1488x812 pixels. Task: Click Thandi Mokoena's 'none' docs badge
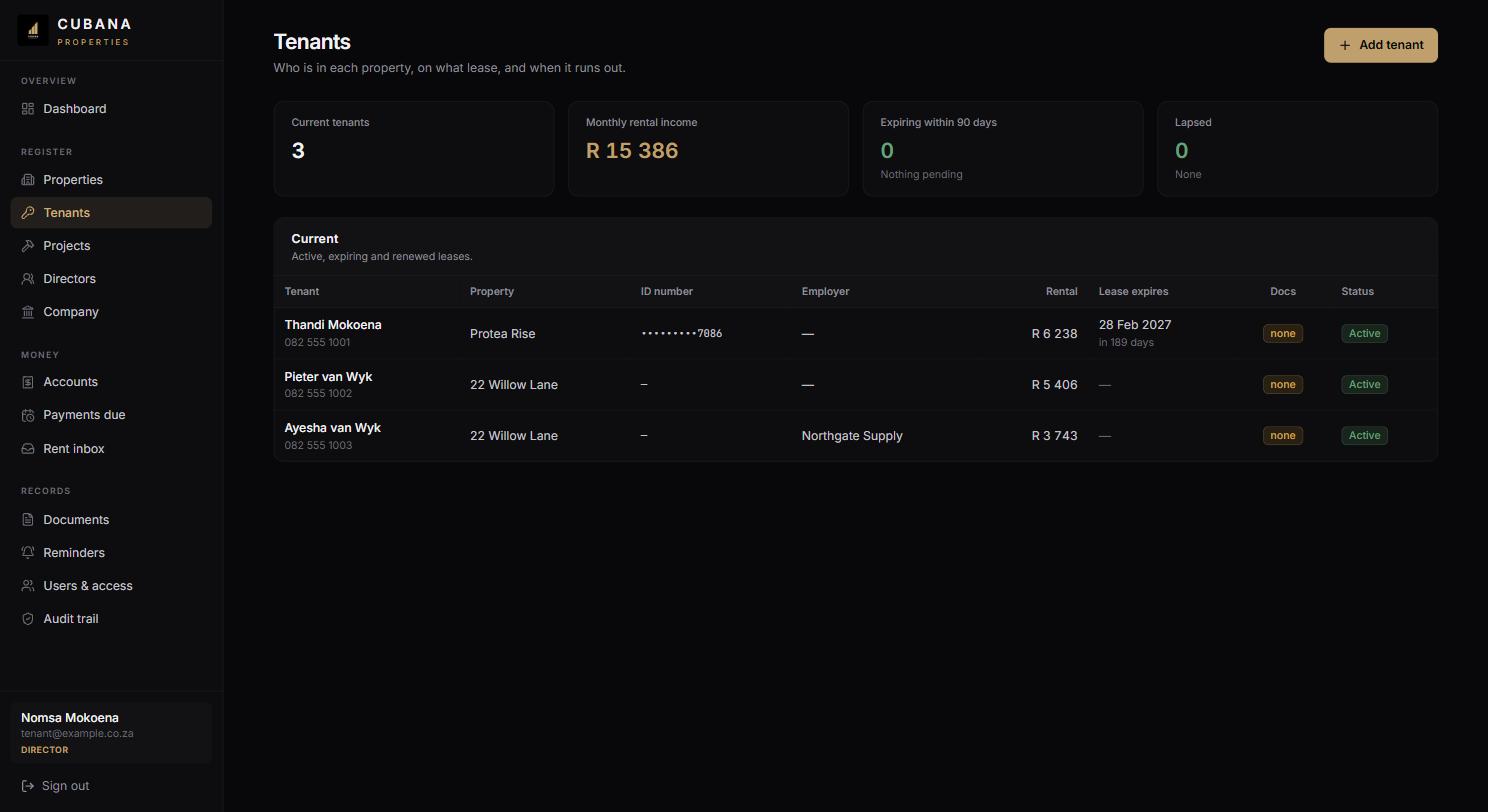click(x=1282, y=334)
